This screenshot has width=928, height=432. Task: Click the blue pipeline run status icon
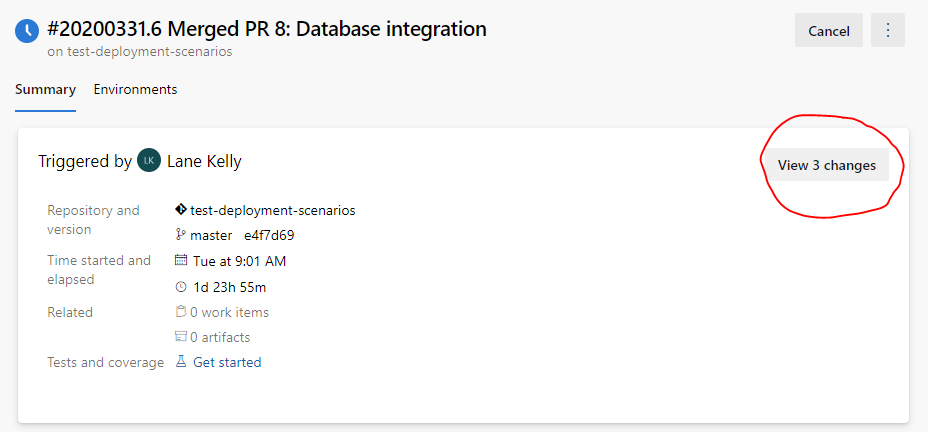[x=27, y=31]
